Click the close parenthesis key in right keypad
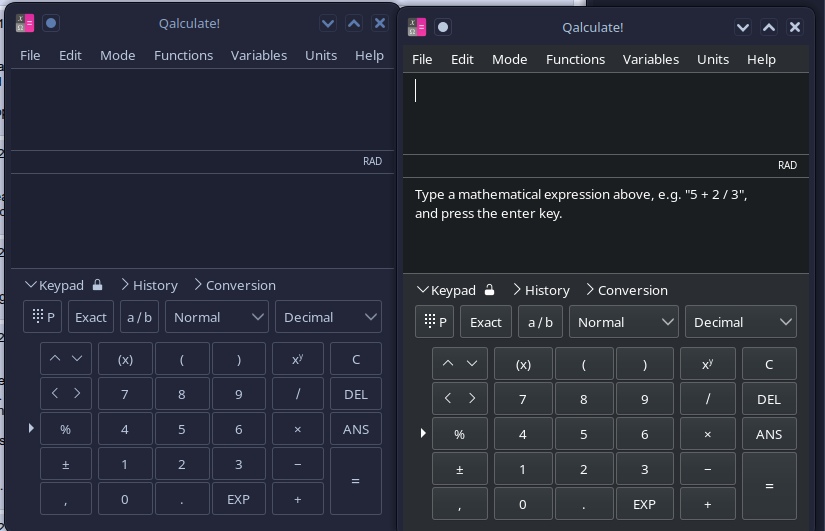The height and width of the screenshot is (531, 825). [x=645, y=364]
